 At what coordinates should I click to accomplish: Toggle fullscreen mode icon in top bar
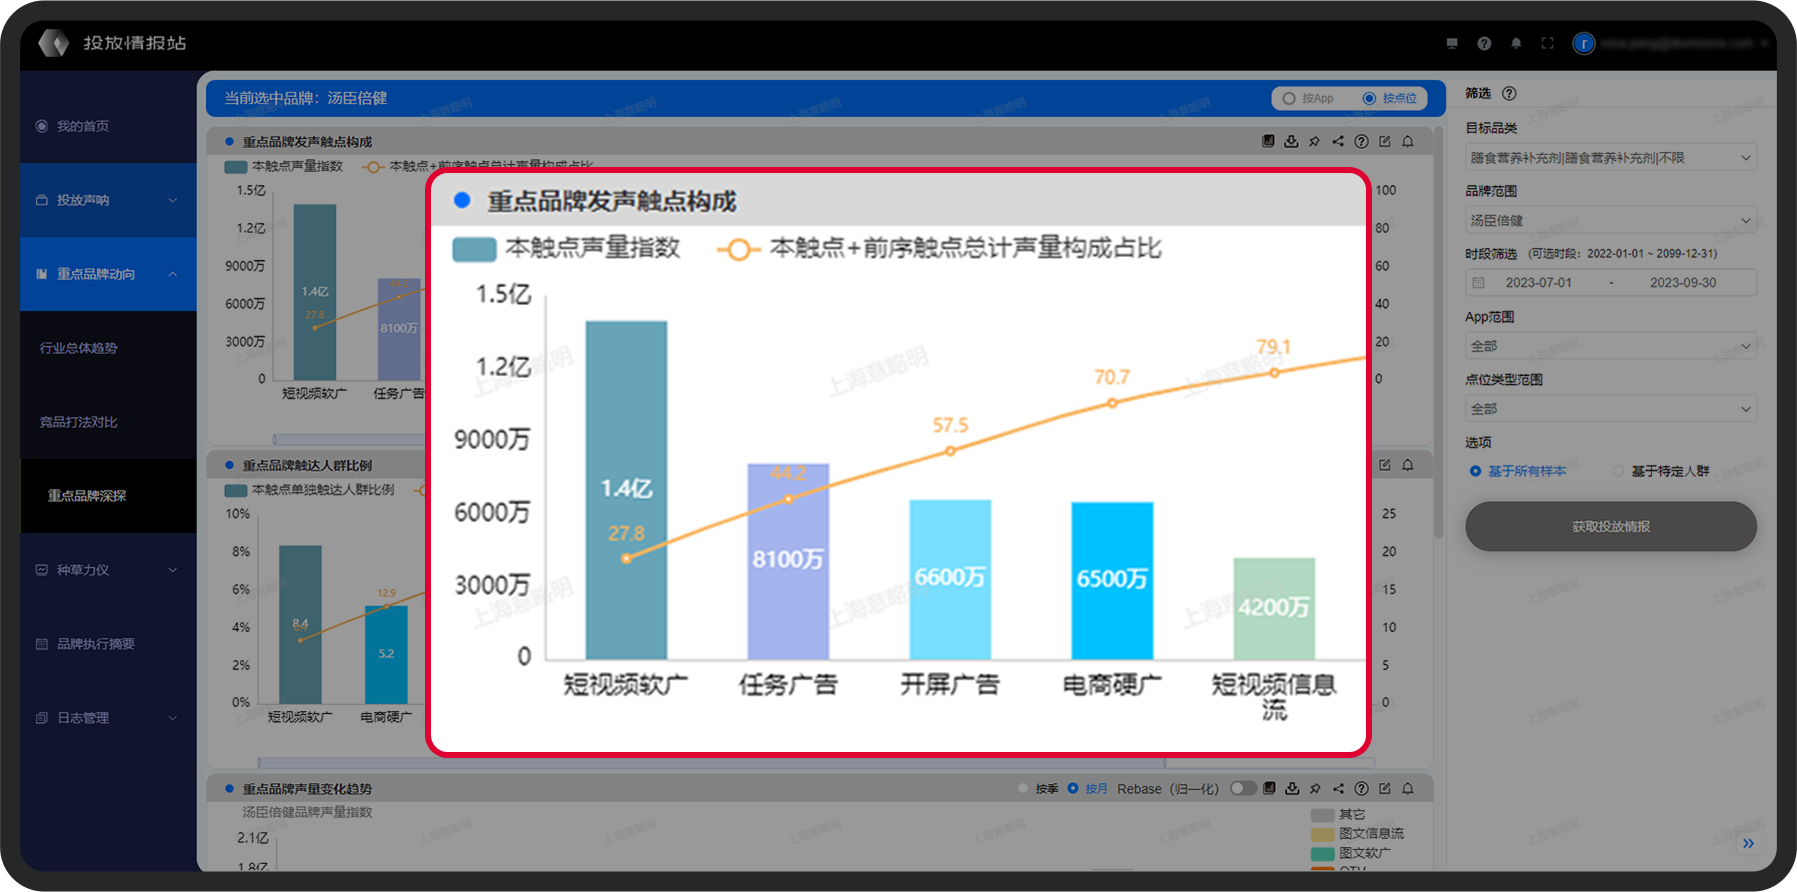[1548, 43]
